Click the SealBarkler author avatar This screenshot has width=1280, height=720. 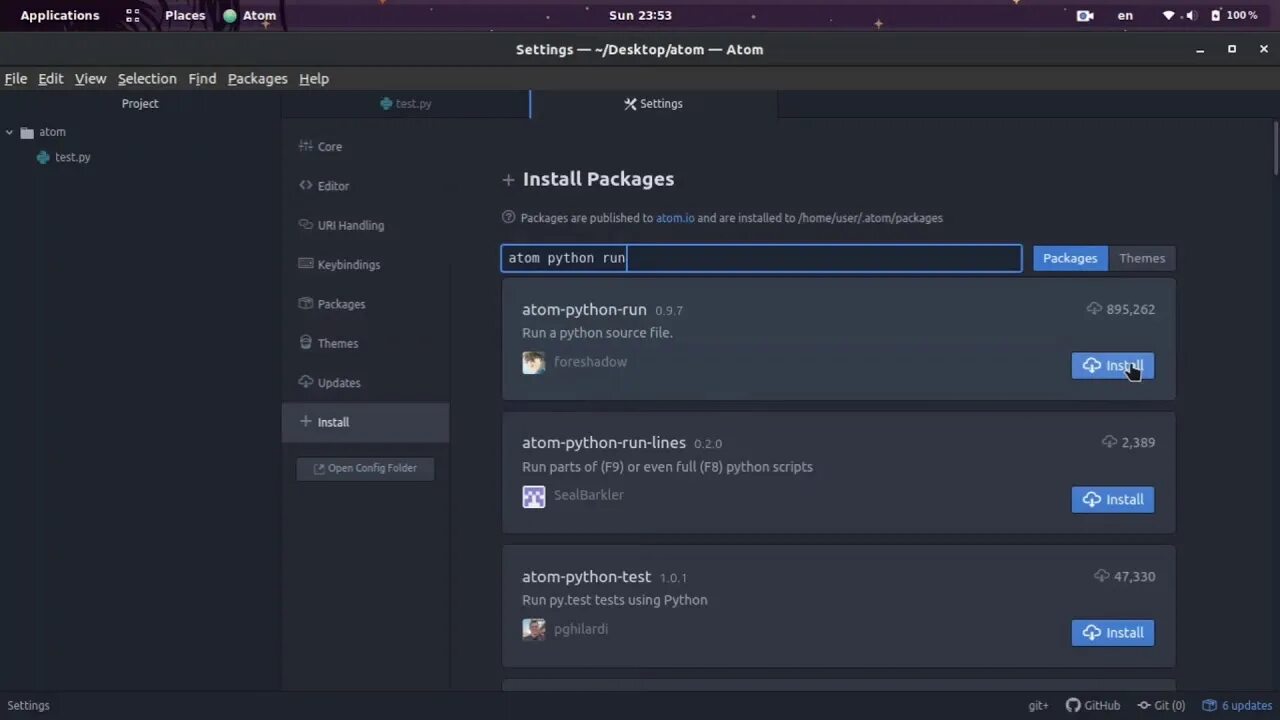click(534, 496)
